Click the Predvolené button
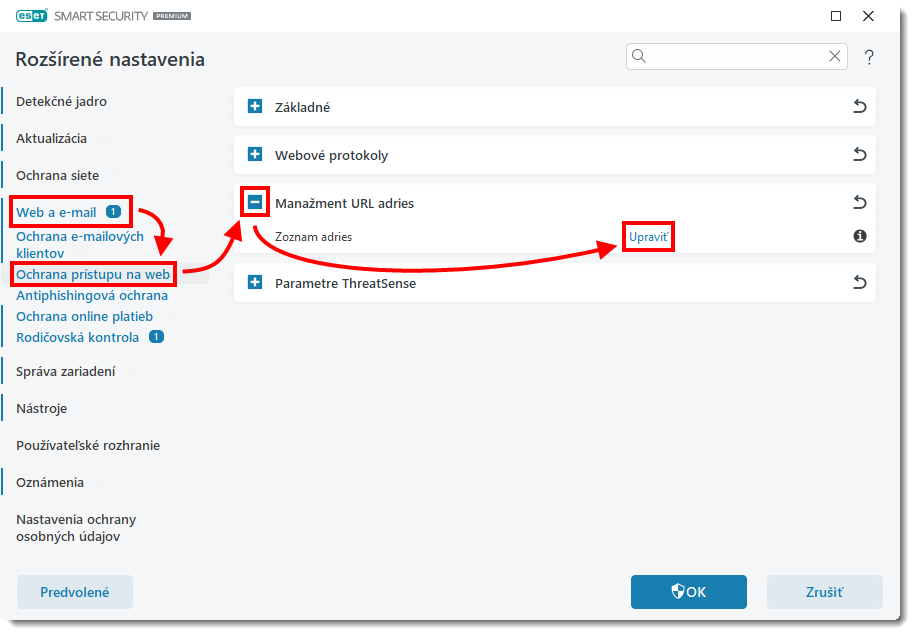 (75, 592)
